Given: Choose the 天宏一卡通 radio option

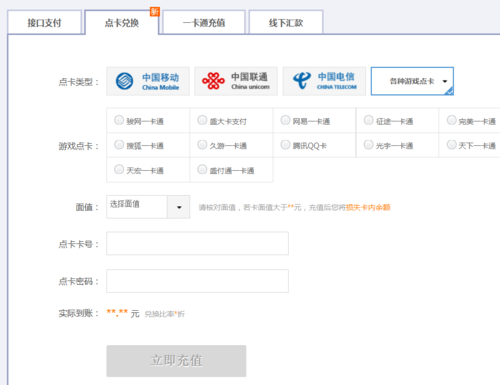Looking at the screenshot, I should pos(119,169).
